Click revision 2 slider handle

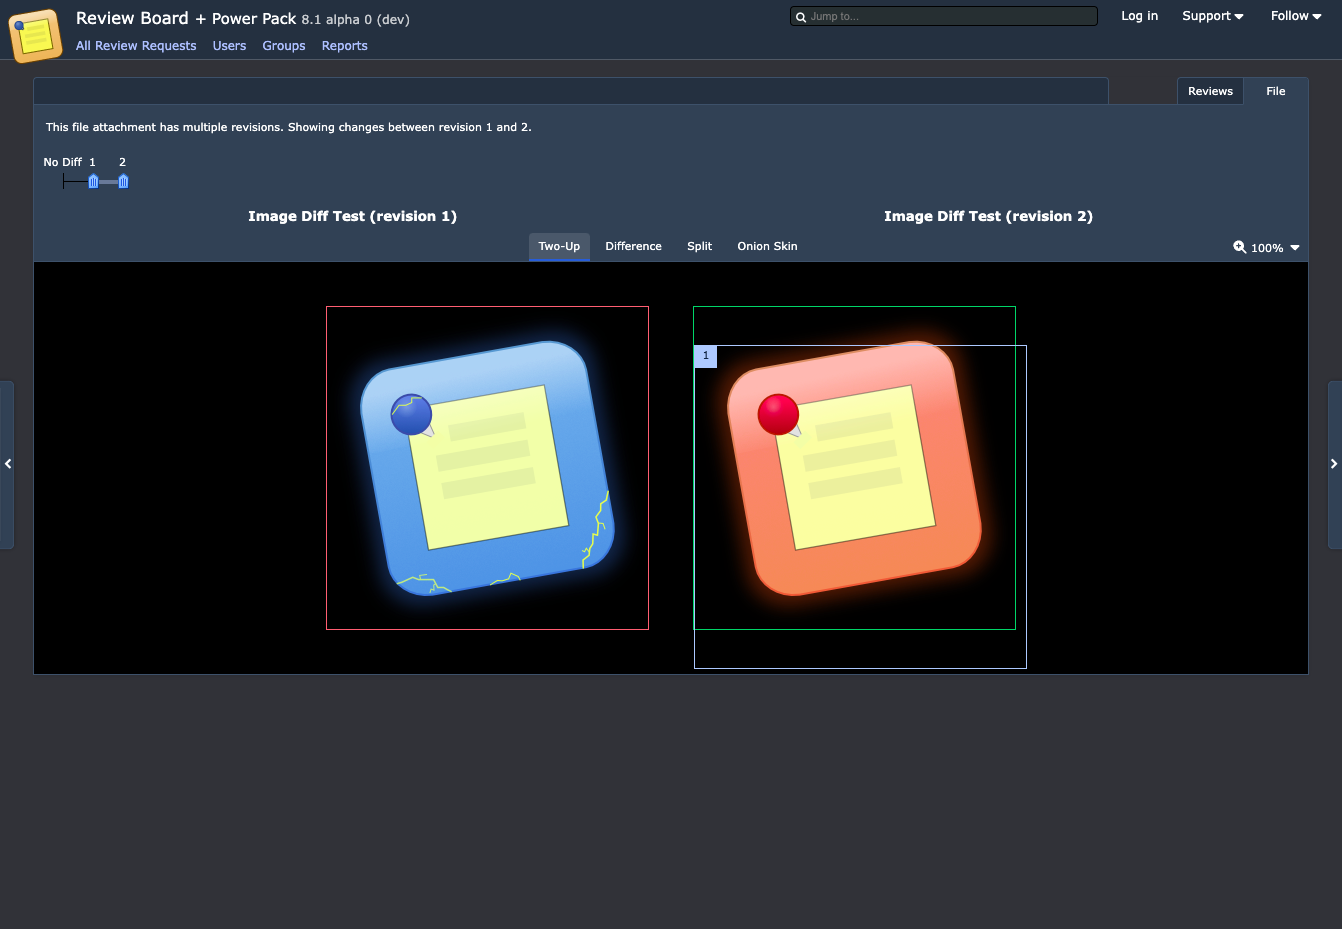[x=123, y=181]
